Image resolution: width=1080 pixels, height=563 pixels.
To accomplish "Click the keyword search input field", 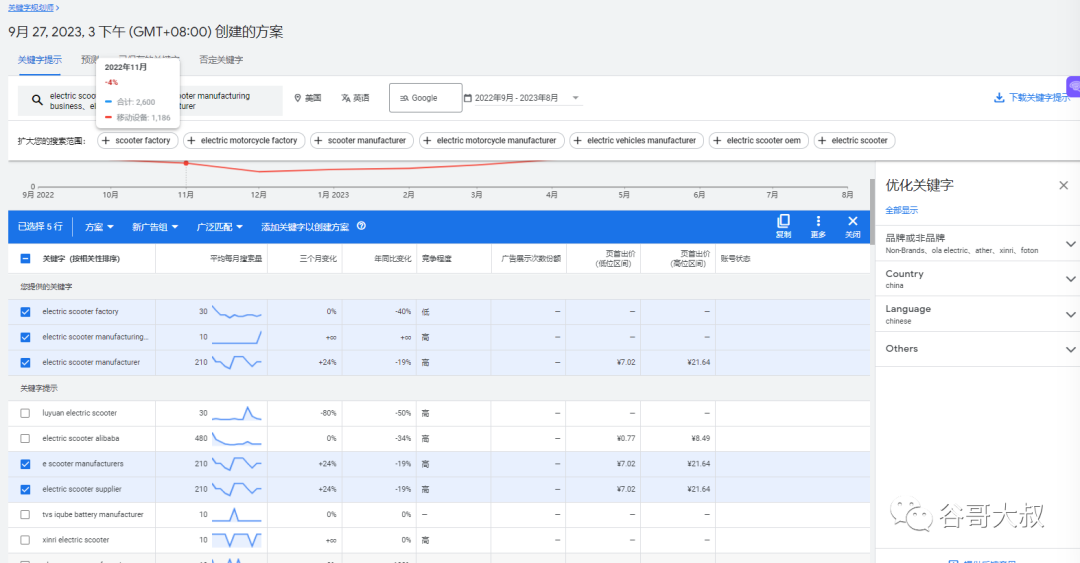I will [150, 101].
